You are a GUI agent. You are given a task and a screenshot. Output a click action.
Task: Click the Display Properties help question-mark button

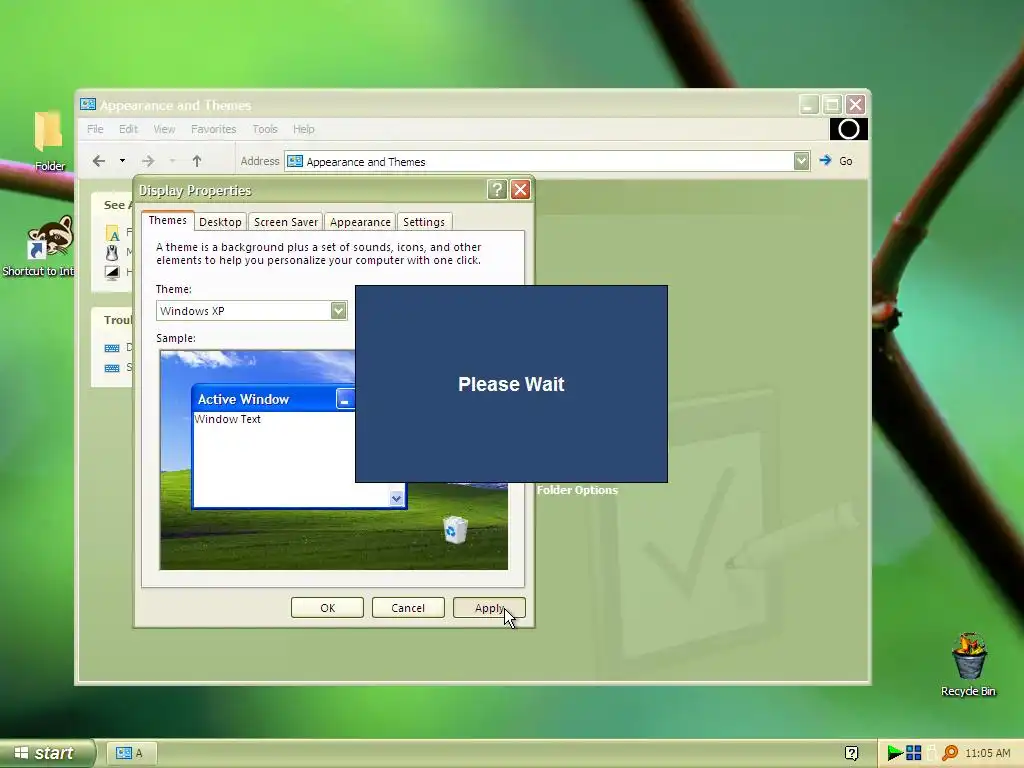497,190
